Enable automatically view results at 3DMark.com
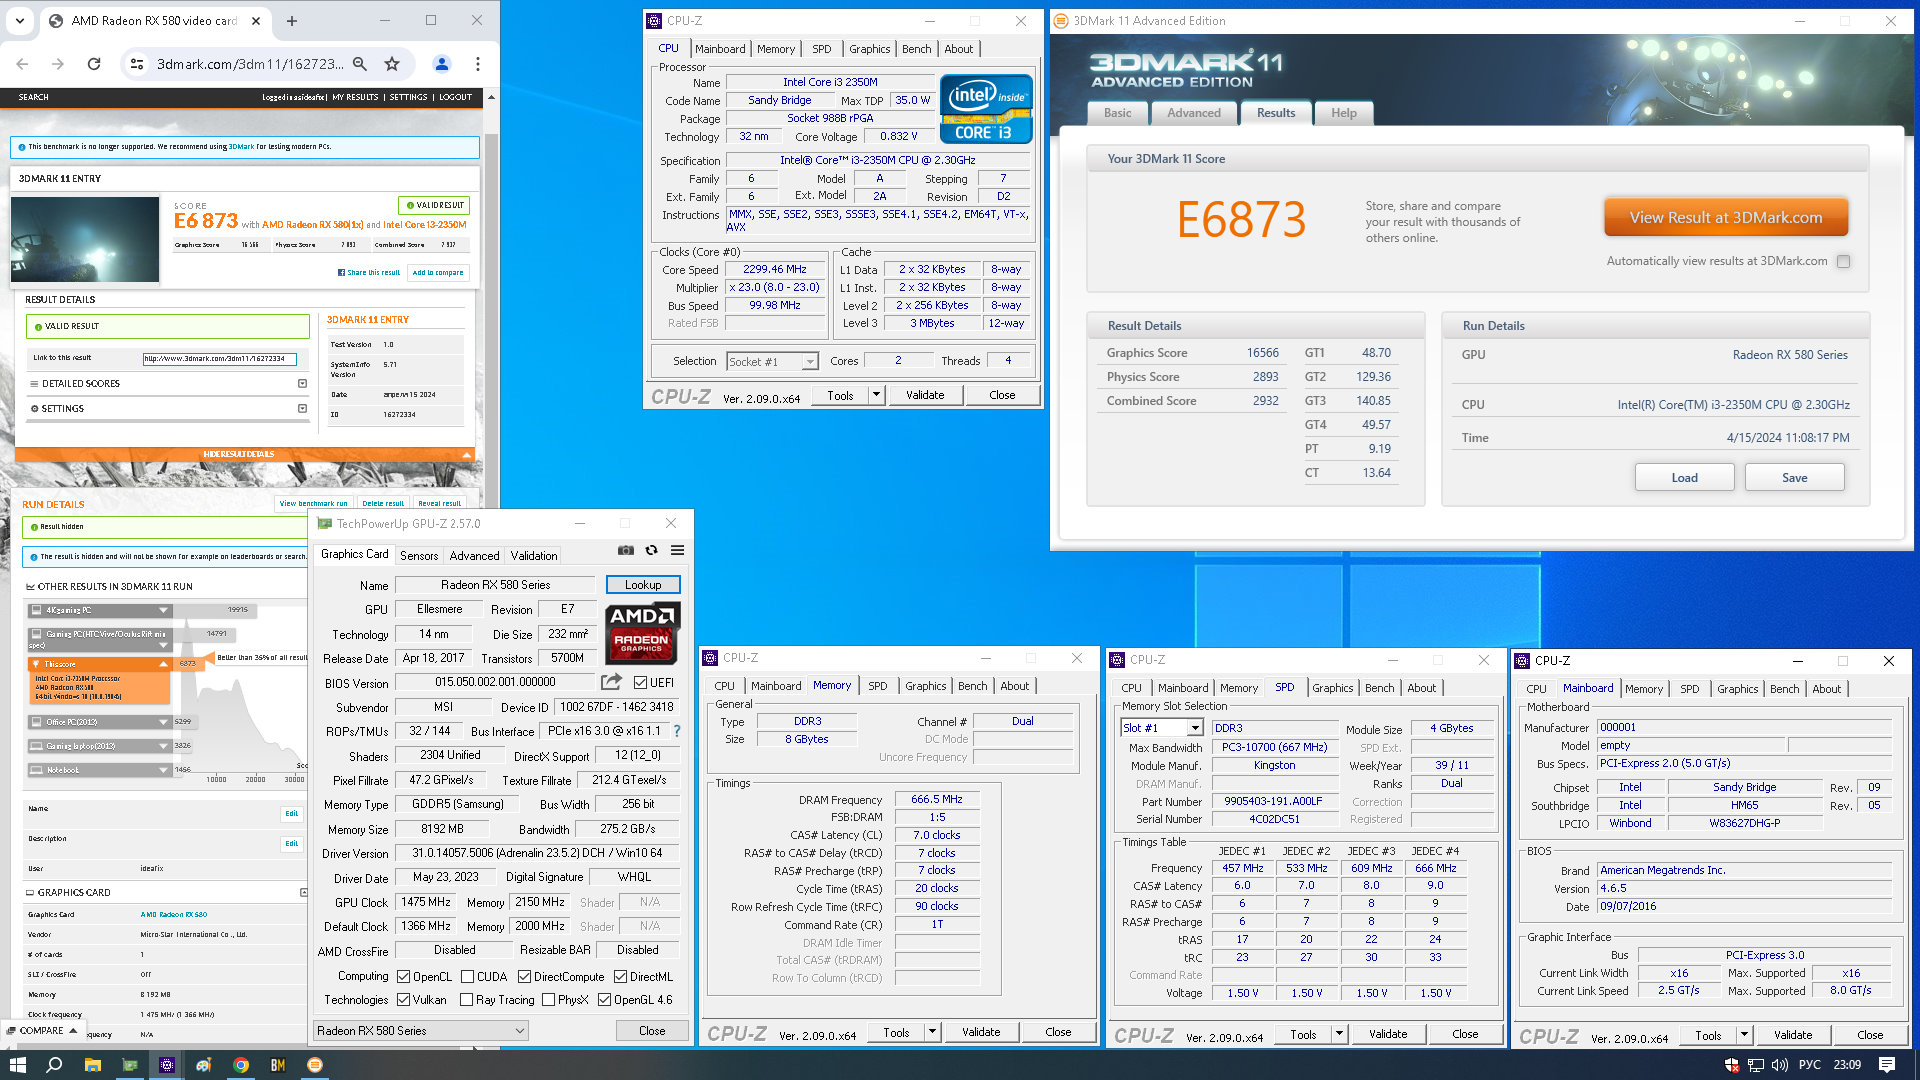 (x=1844, y=262)
